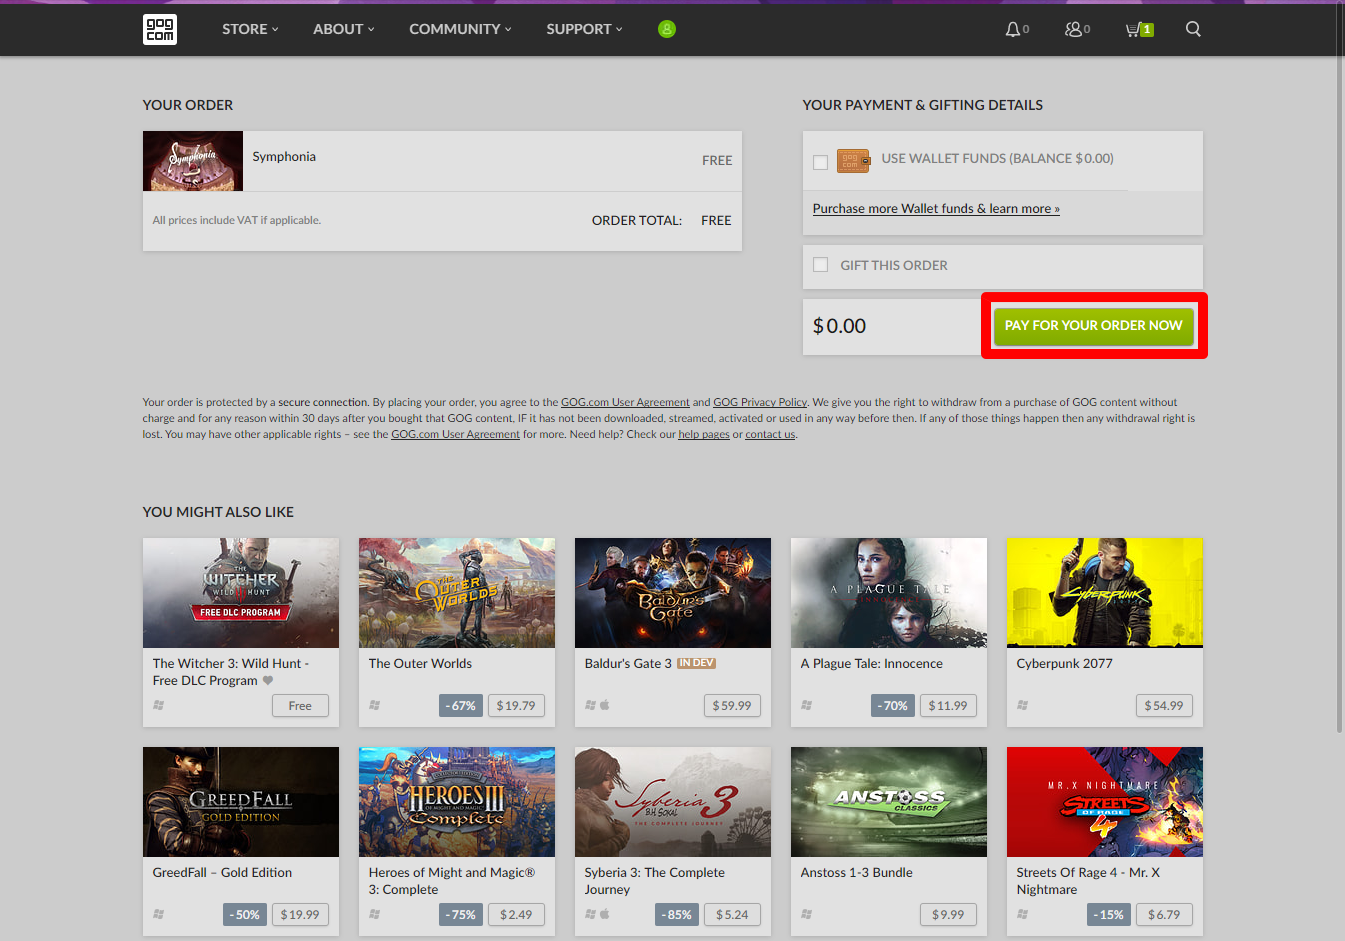The height and width of the screenshot is (941, 1345).
Task: Click the Free button on Witcher 3 card
Action: click(300, 706)
